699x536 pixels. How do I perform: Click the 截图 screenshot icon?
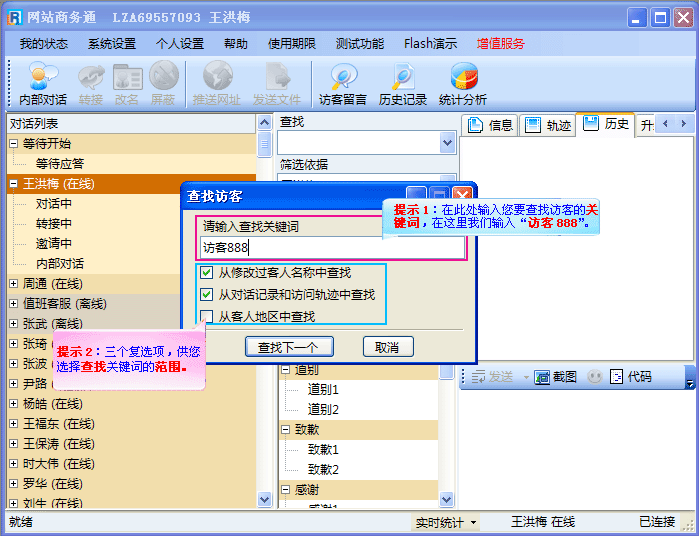pos(555,377)
